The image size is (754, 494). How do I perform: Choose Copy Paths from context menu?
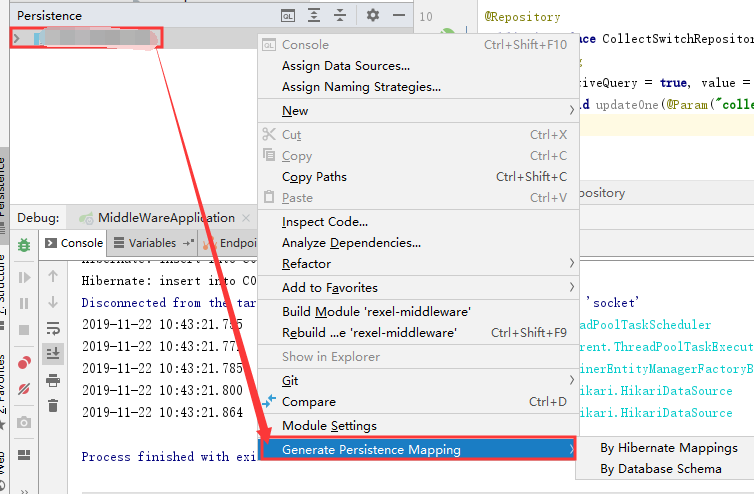418,177
